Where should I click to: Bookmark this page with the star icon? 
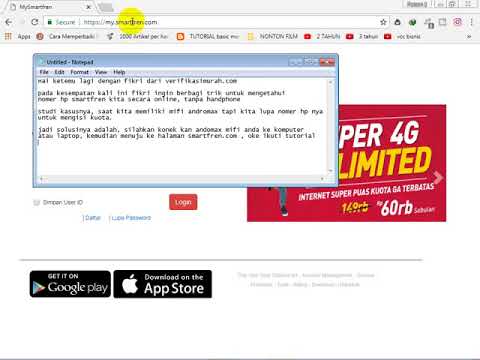coord(383,22)
